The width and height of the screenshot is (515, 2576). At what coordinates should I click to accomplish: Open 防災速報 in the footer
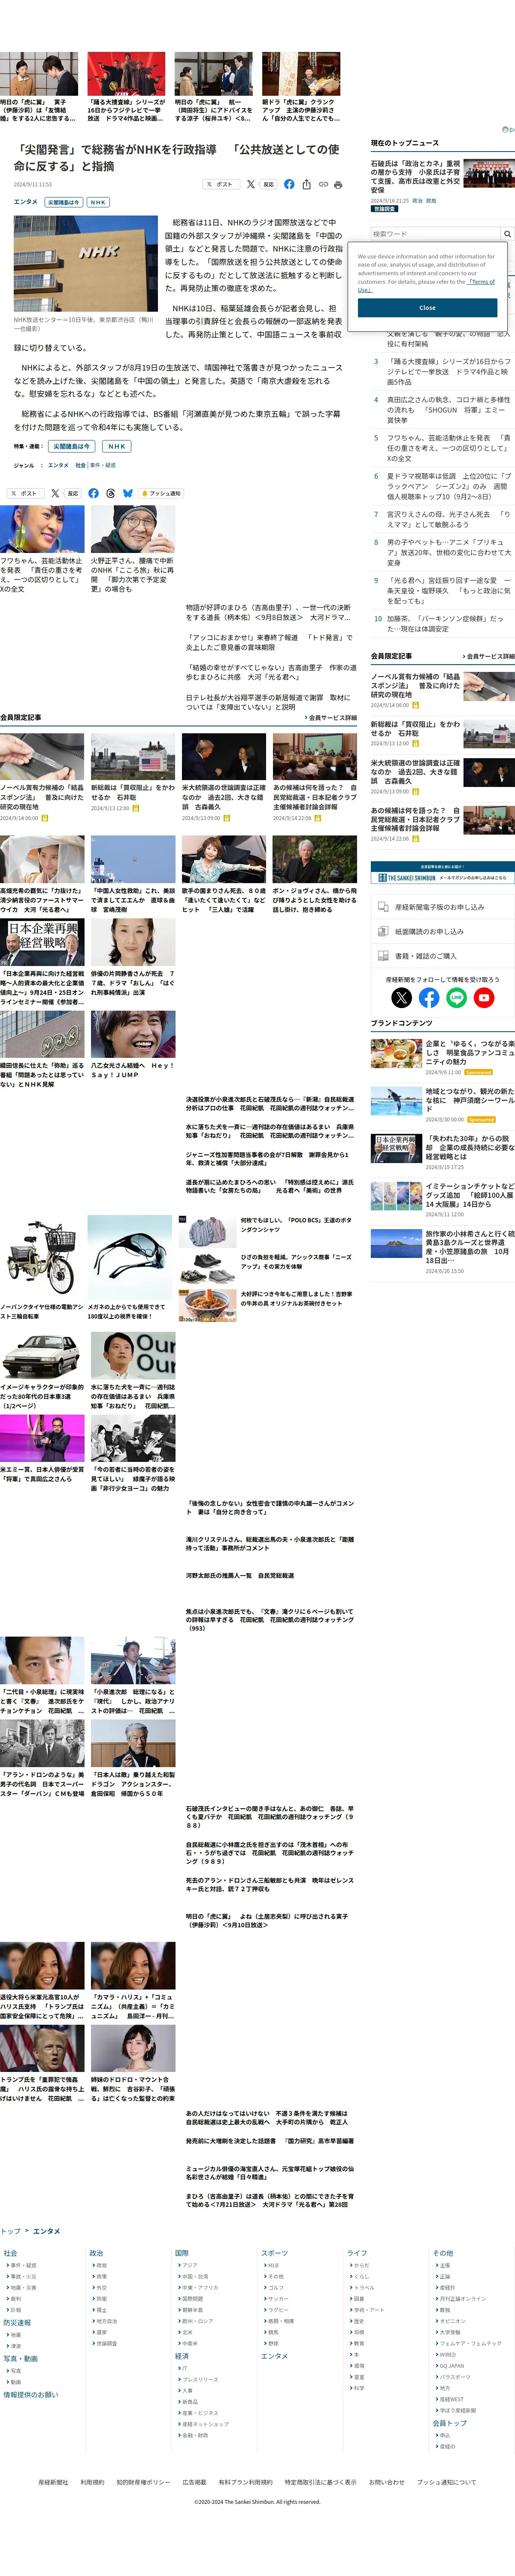point(17,2323)
